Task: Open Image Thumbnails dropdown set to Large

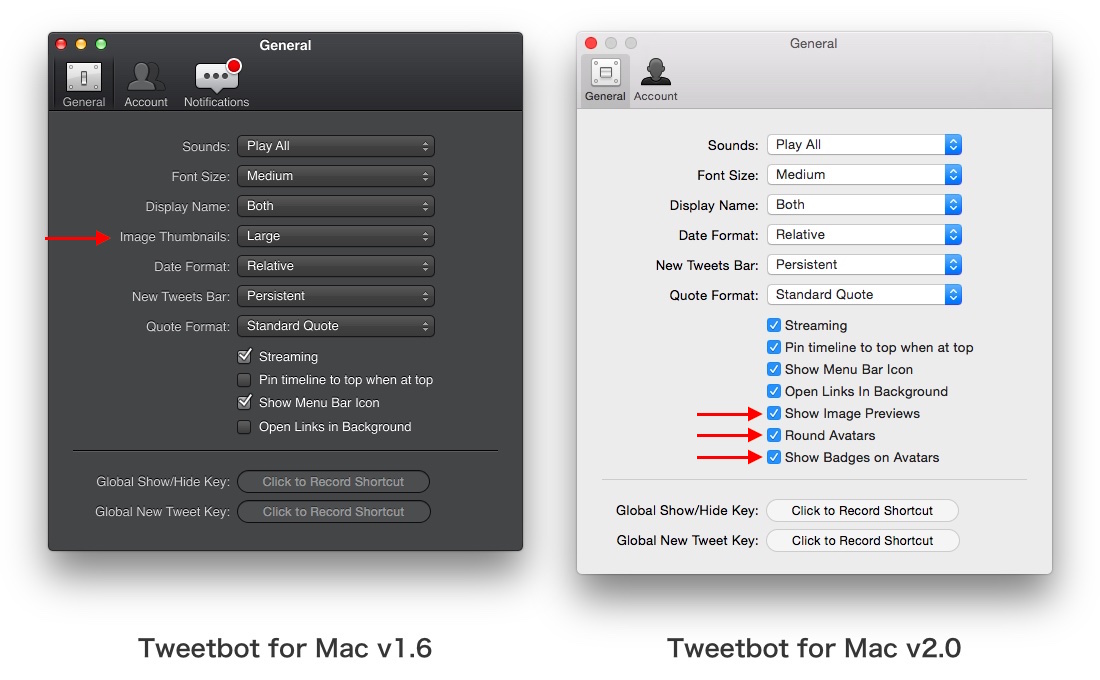Action: click(336, 236)
